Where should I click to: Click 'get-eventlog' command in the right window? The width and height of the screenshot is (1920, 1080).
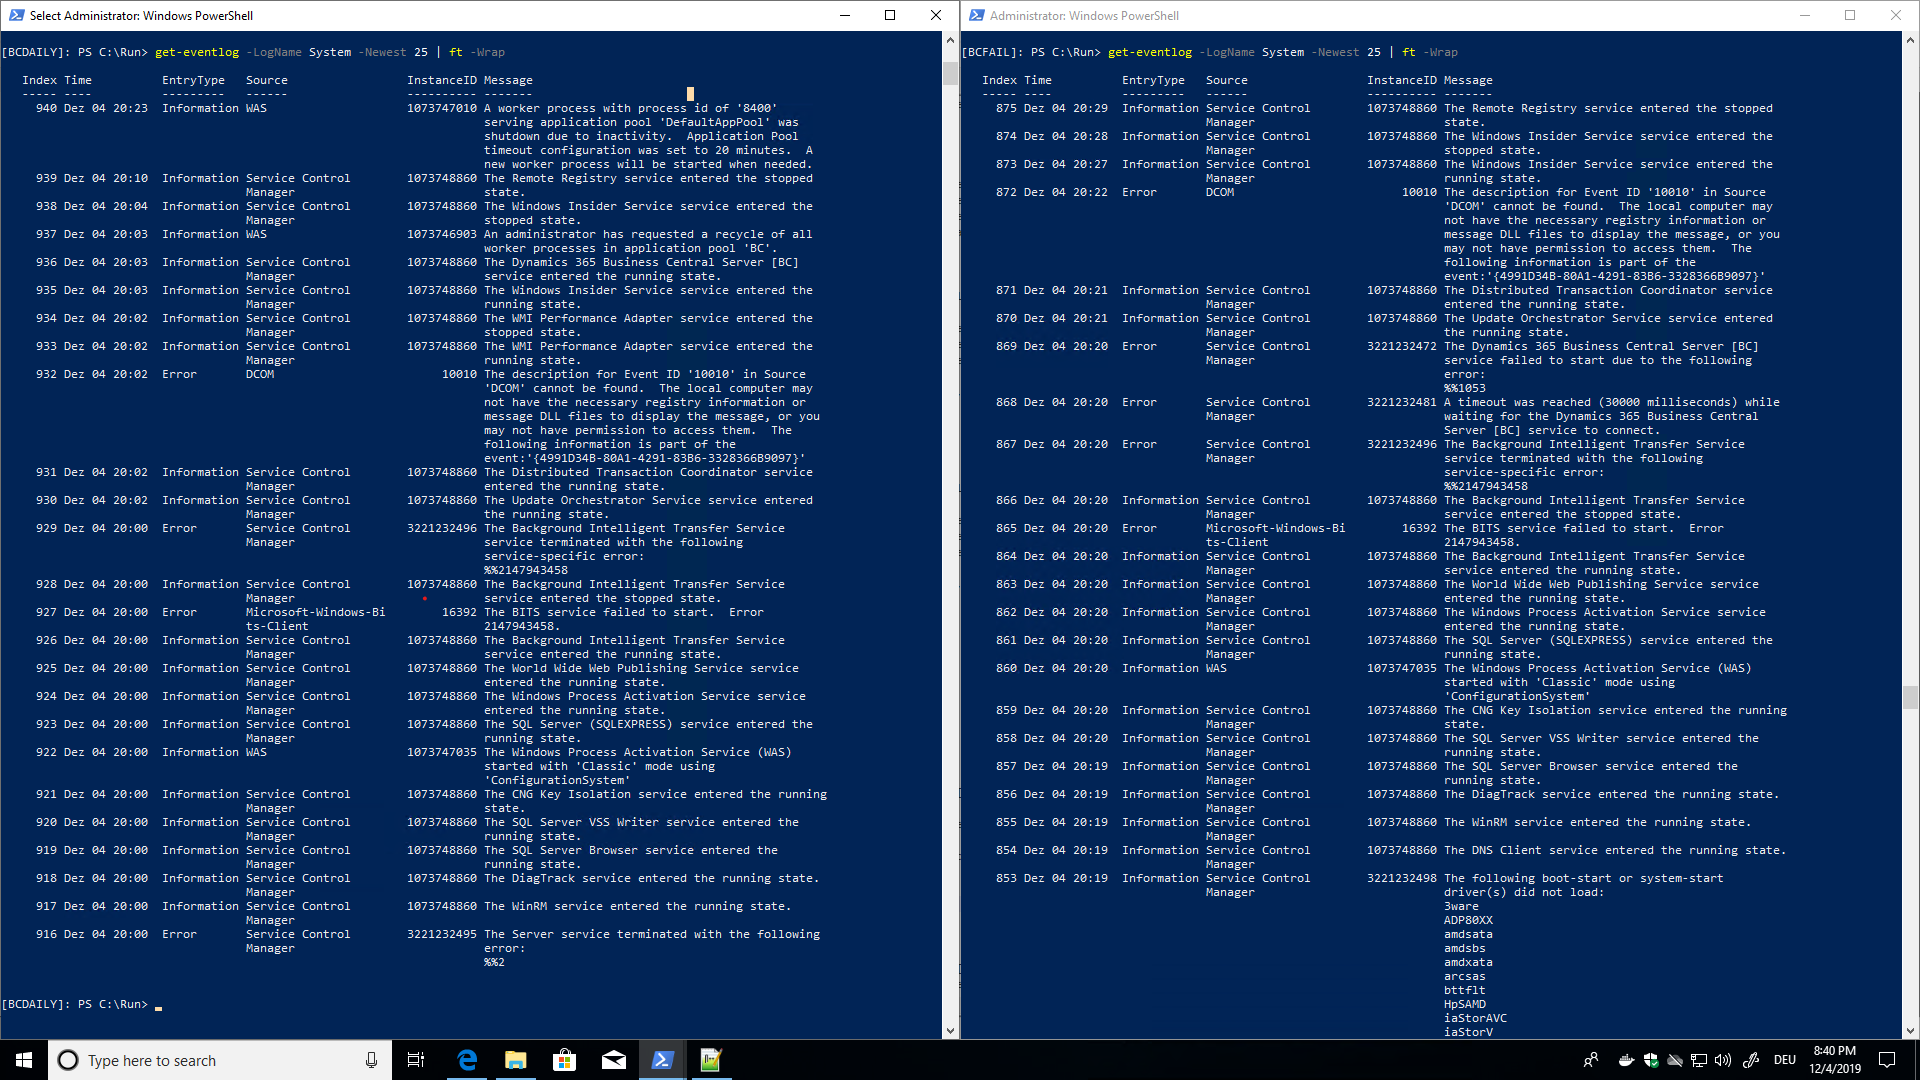1150,52
